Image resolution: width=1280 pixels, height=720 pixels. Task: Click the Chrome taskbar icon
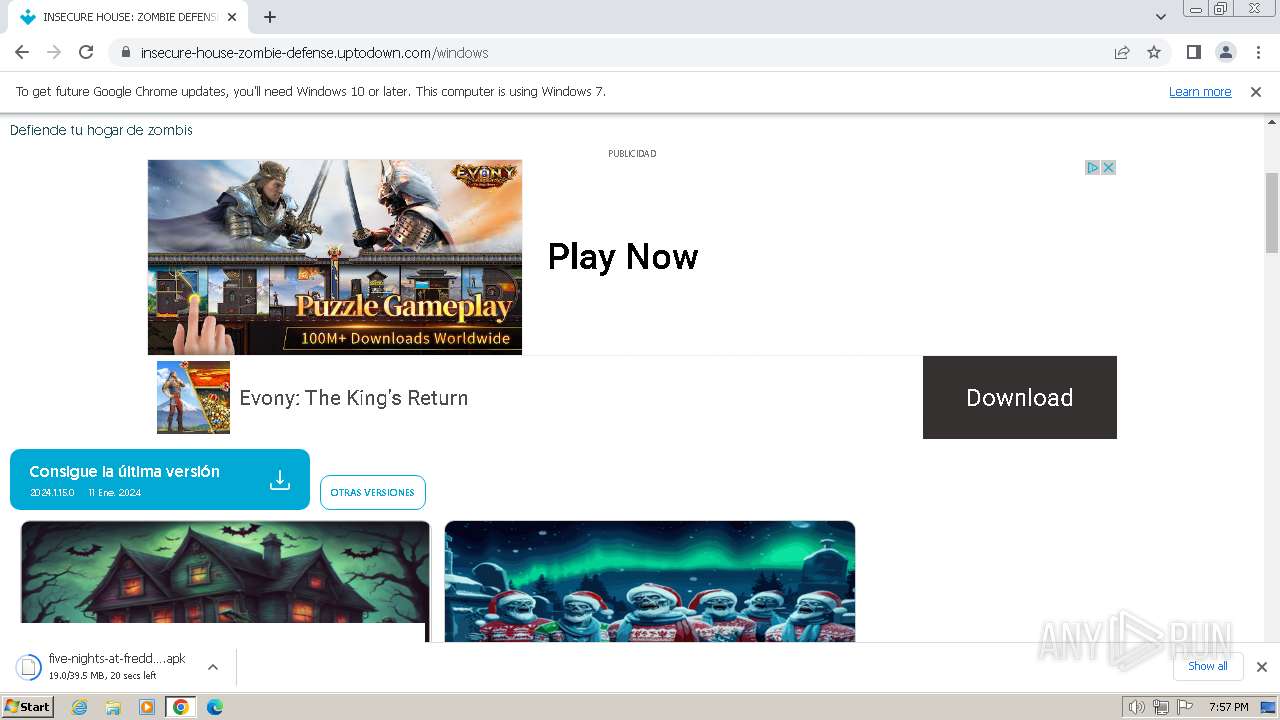coord(180,707)
